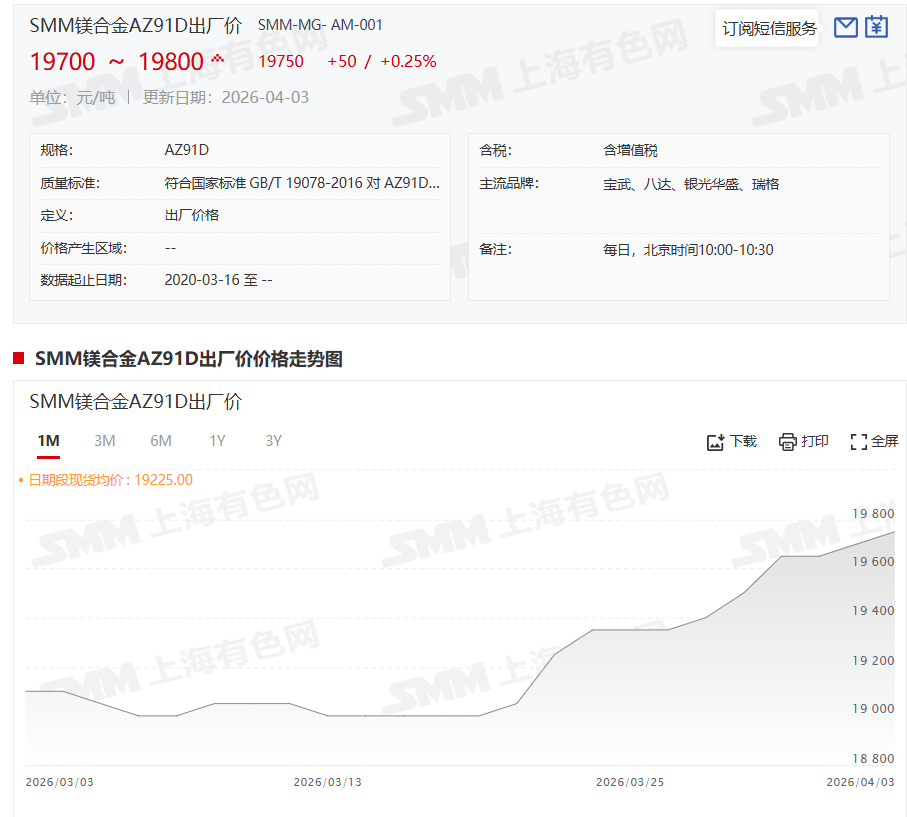Click the fullscreen brackets icon
The height and width of the screenshot is (817, 907).
[858, 442]
